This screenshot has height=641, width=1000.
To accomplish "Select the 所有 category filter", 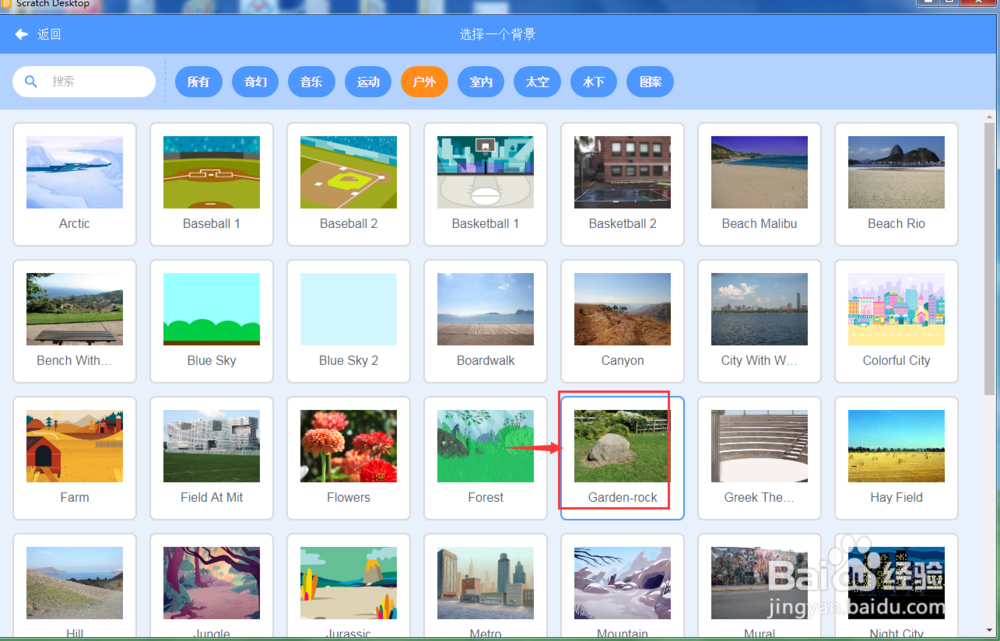I will pyautogui.click(x=198, y=82).
